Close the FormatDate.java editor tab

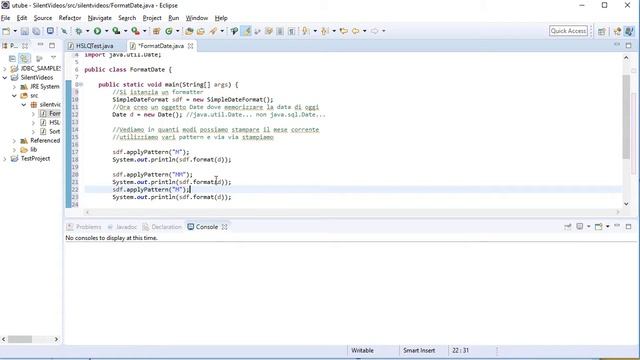[x=191, y=46]
